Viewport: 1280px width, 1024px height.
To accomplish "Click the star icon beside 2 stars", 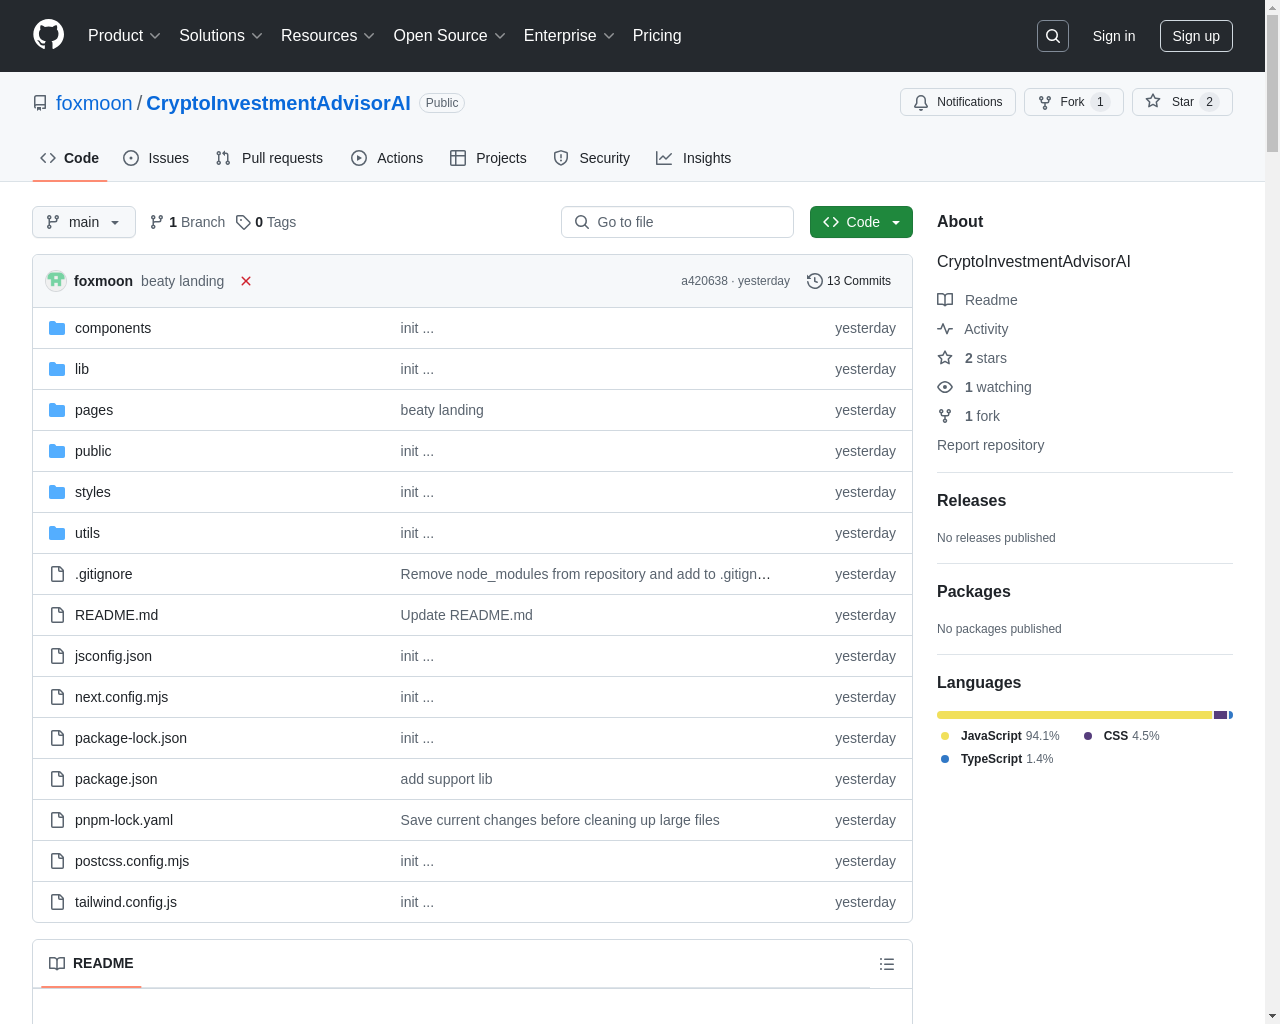I will pos(945,358).
